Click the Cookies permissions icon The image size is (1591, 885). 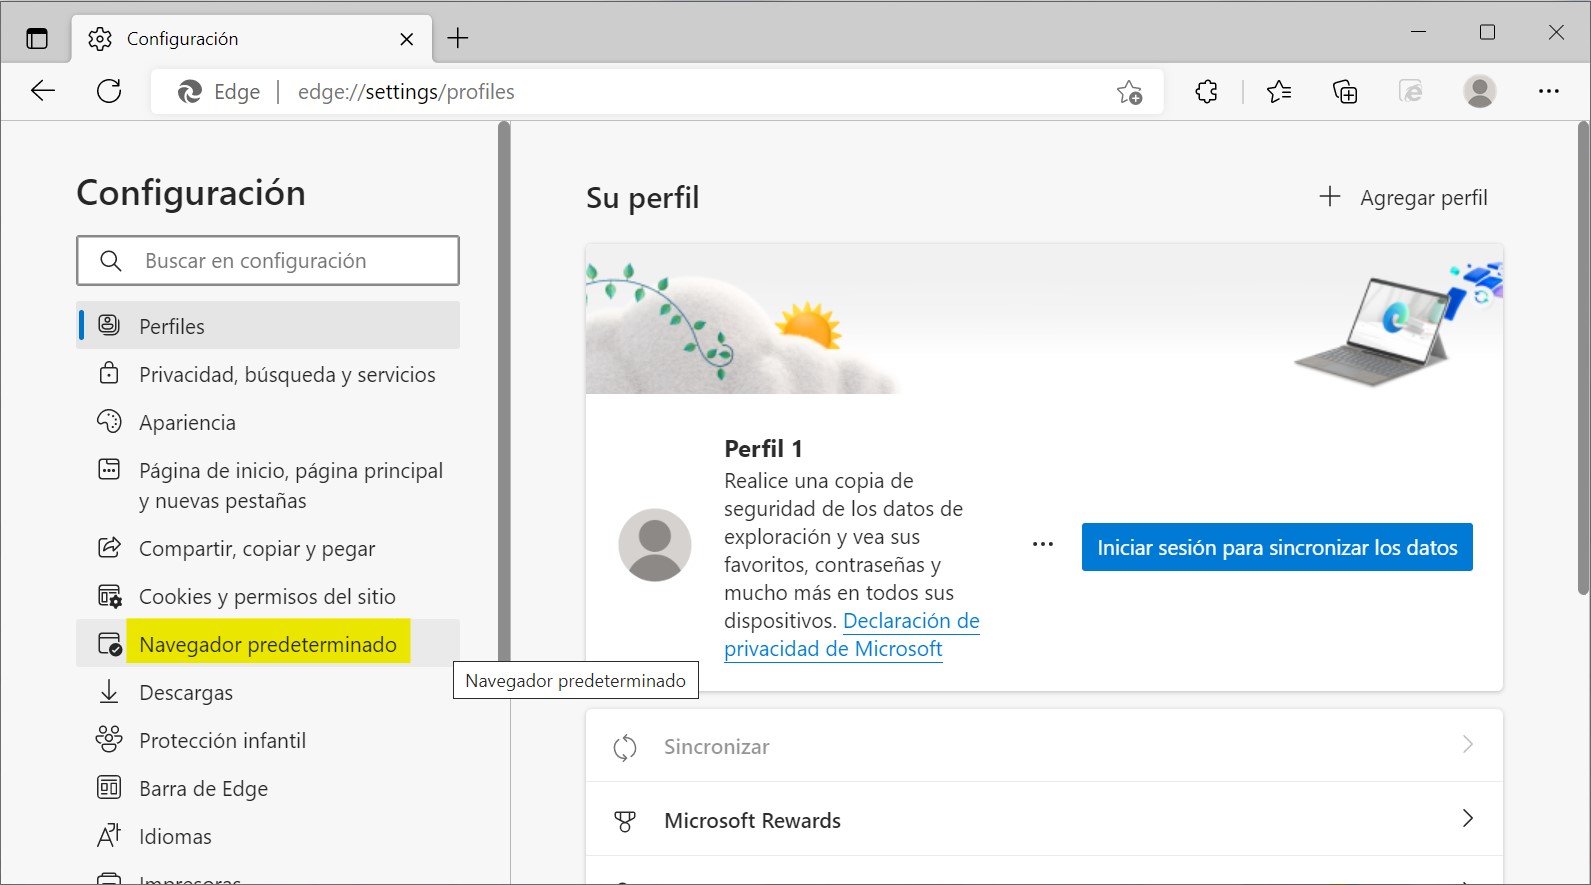pyautogui.click(x=109, y=596)
